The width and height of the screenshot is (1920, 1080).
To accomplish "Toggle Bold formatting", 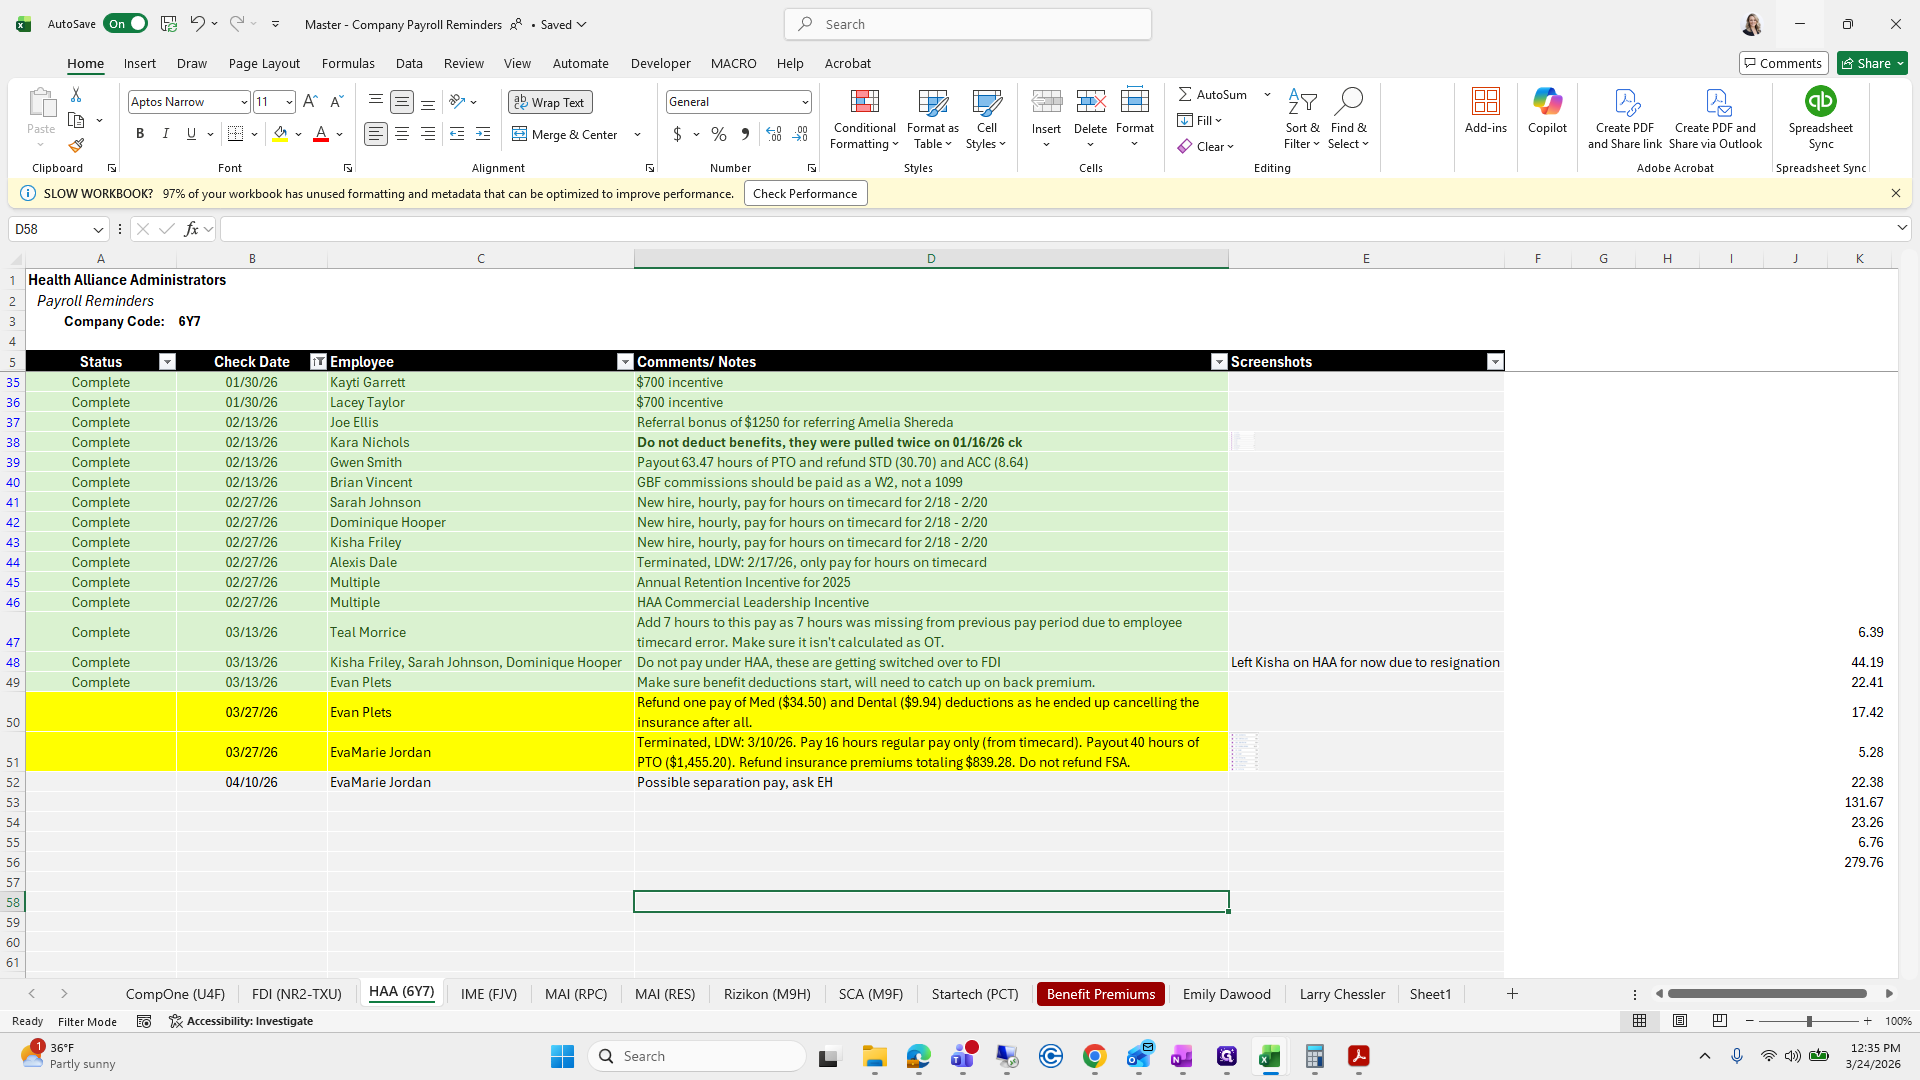I will coord(140,134).
